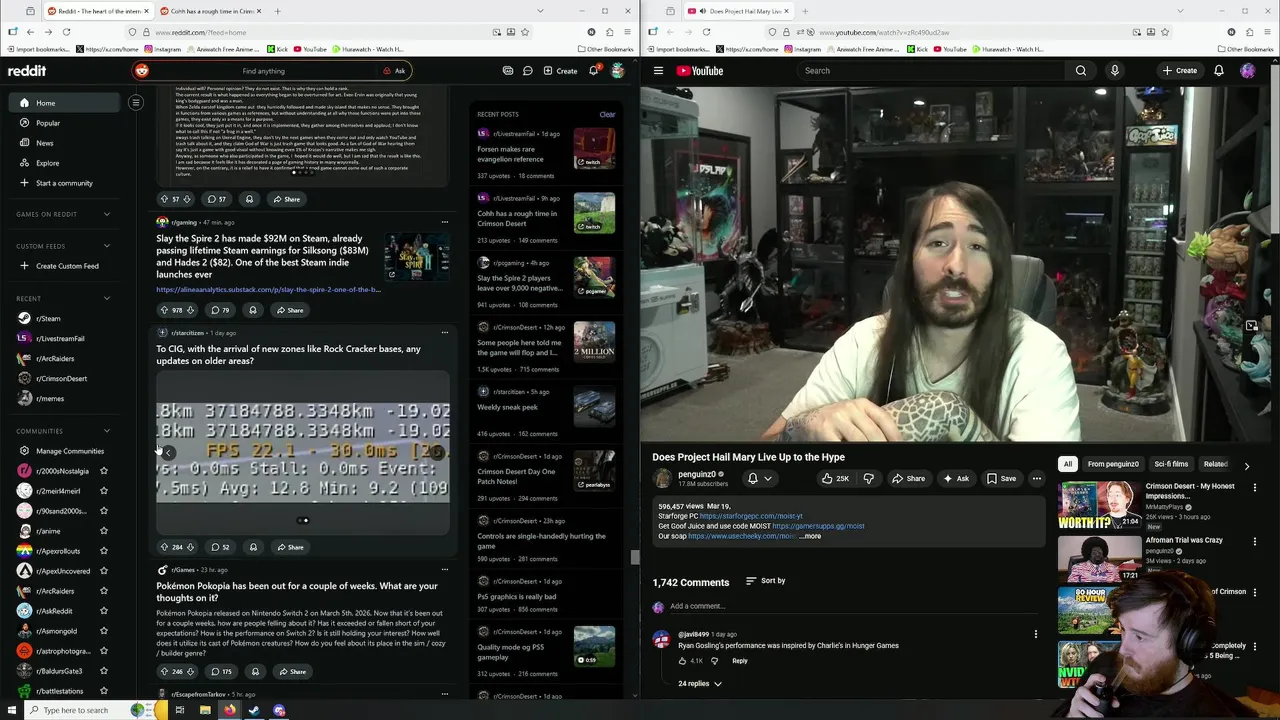Open File Explorer from taskbar
Viewport: 1280px width, 720px height.
pyautogui.click(x=204, y=710)
